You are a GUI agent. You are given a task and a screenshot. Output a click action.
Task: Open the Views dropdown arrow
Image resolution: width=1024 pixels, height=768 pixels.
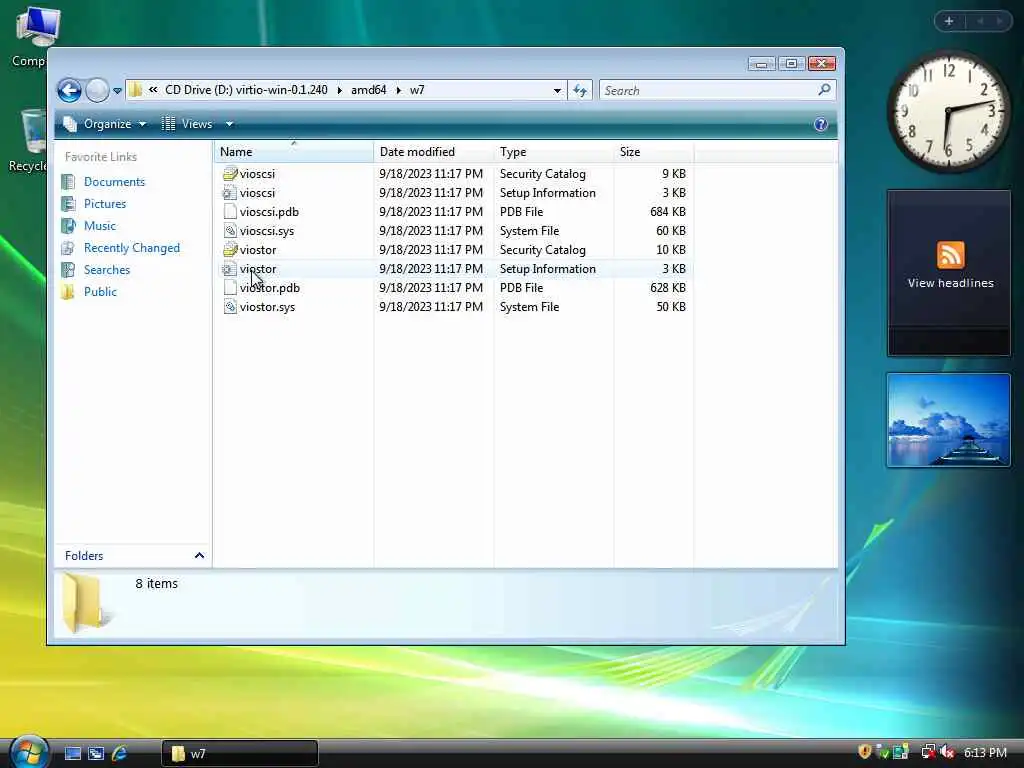(229, 124)
